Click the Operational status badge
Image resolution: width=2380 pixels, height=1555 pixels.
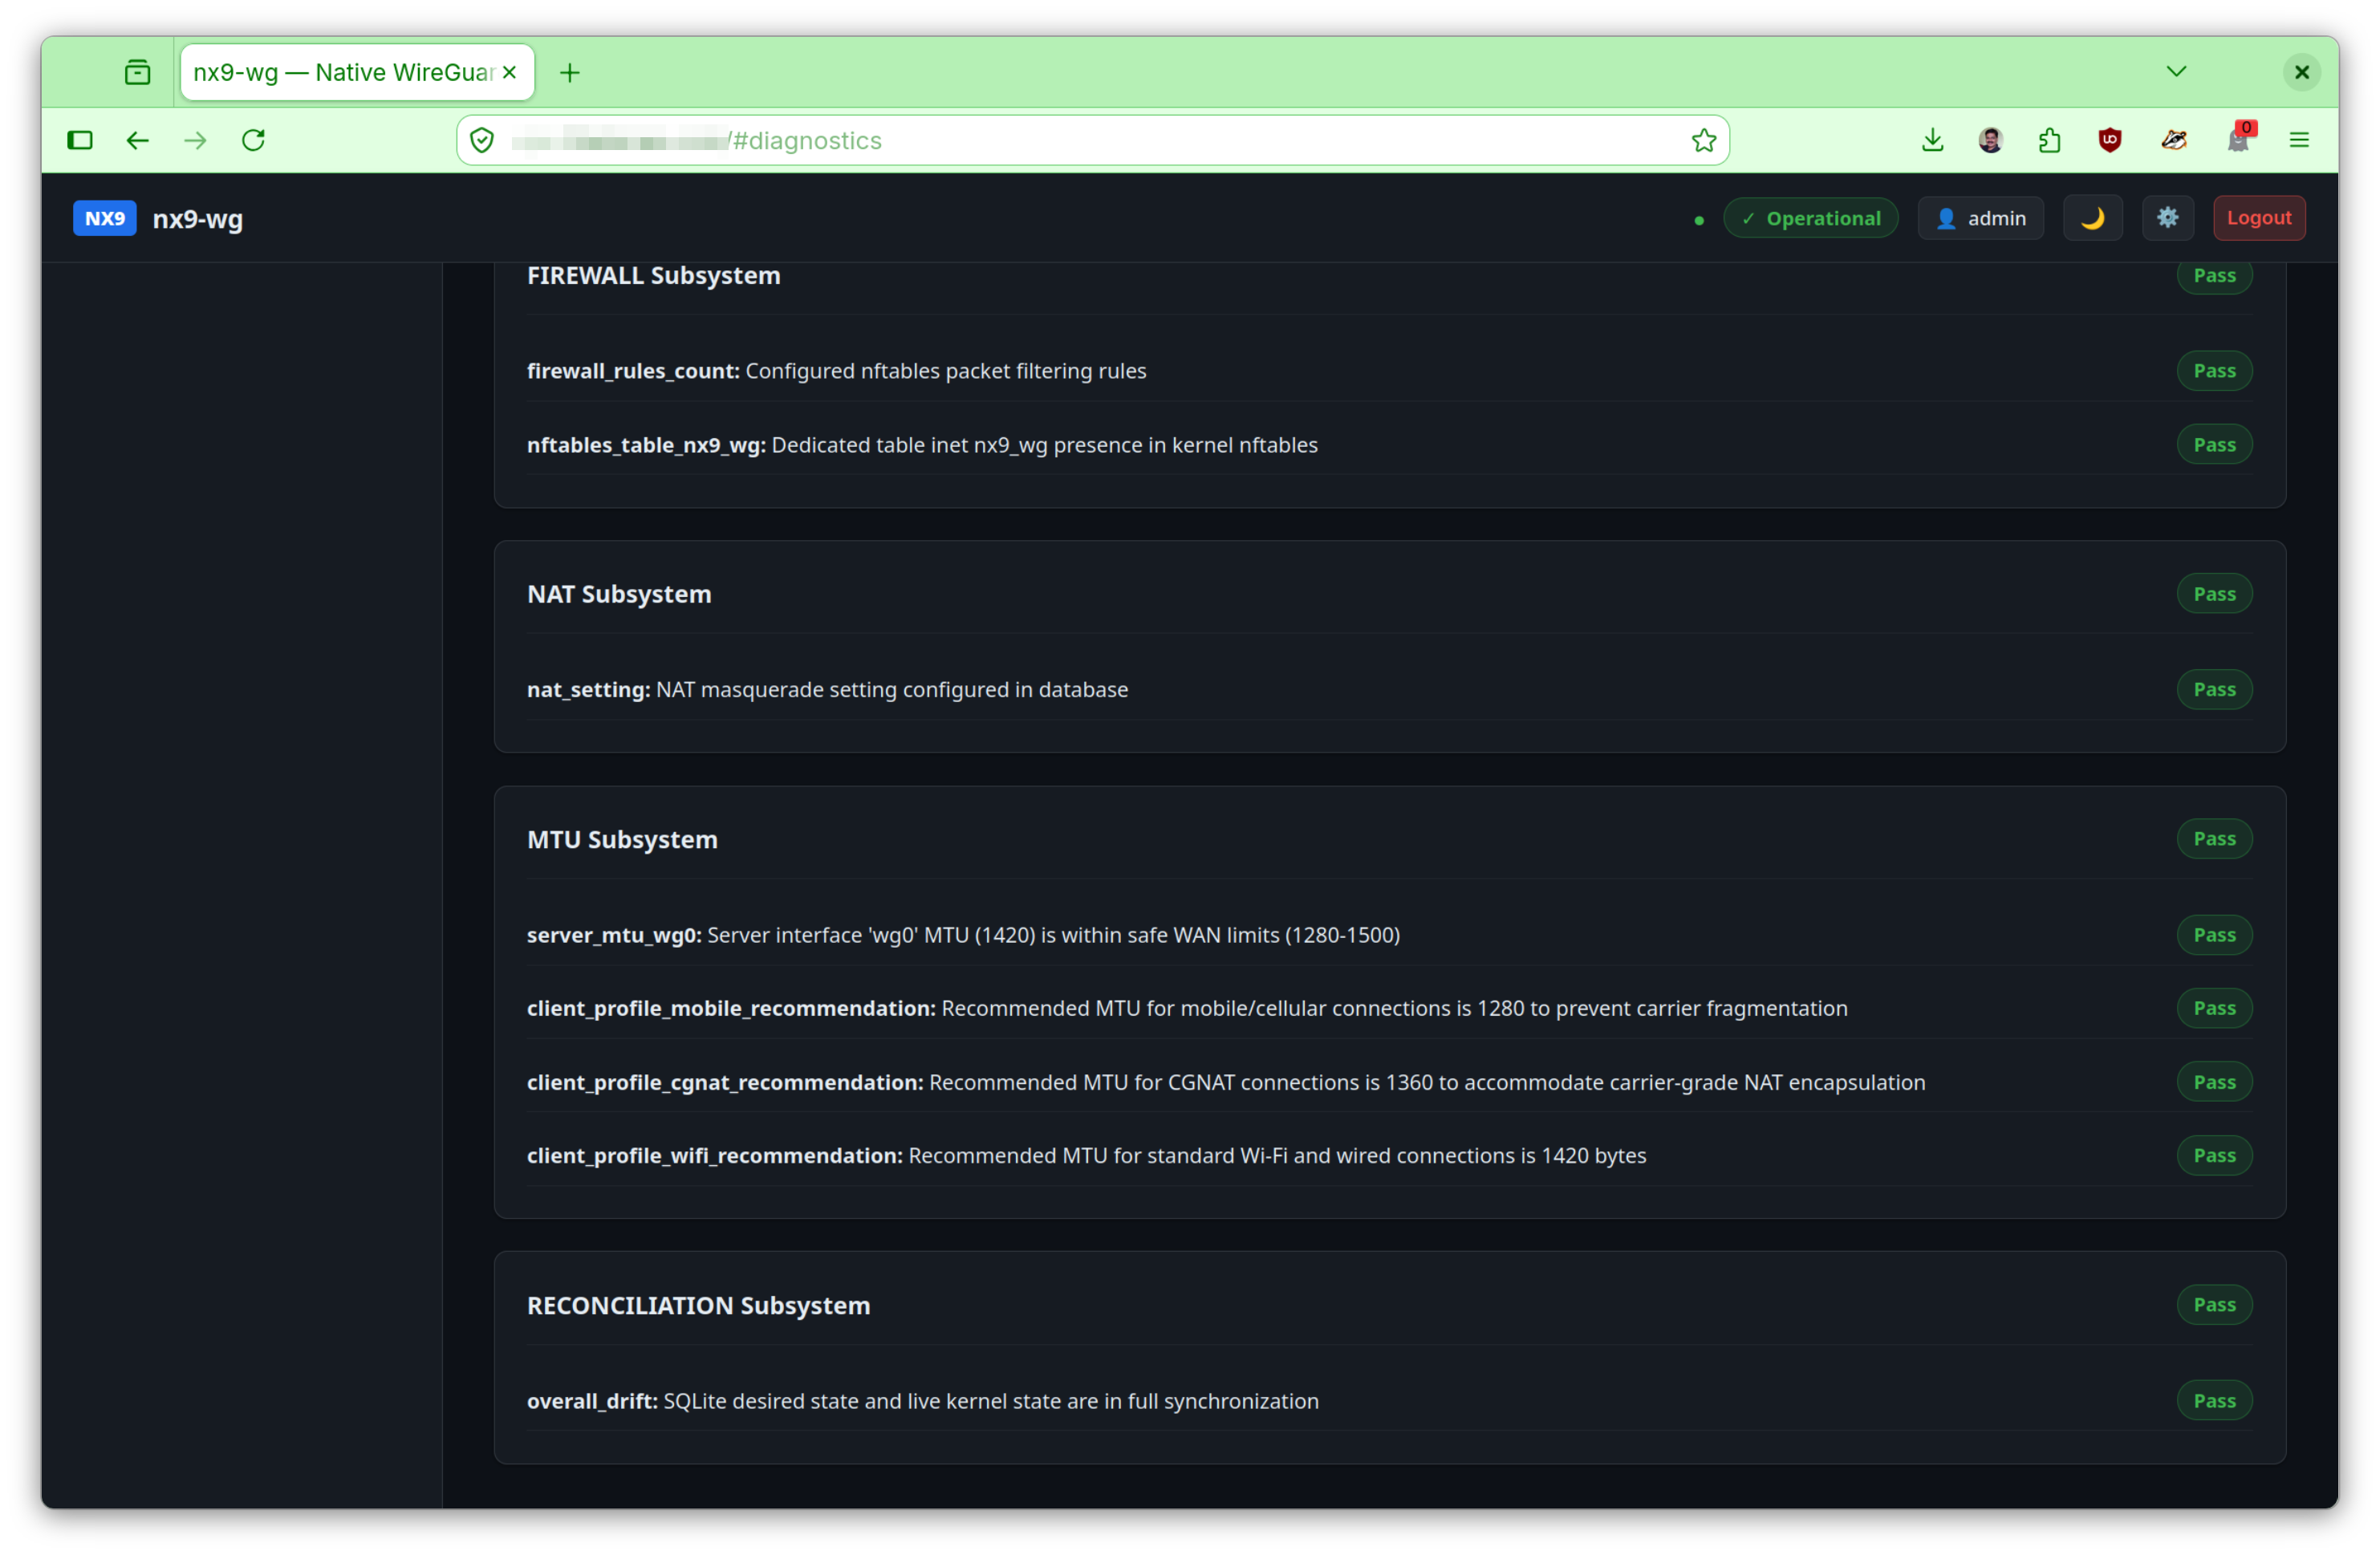tap(1810, 218)
